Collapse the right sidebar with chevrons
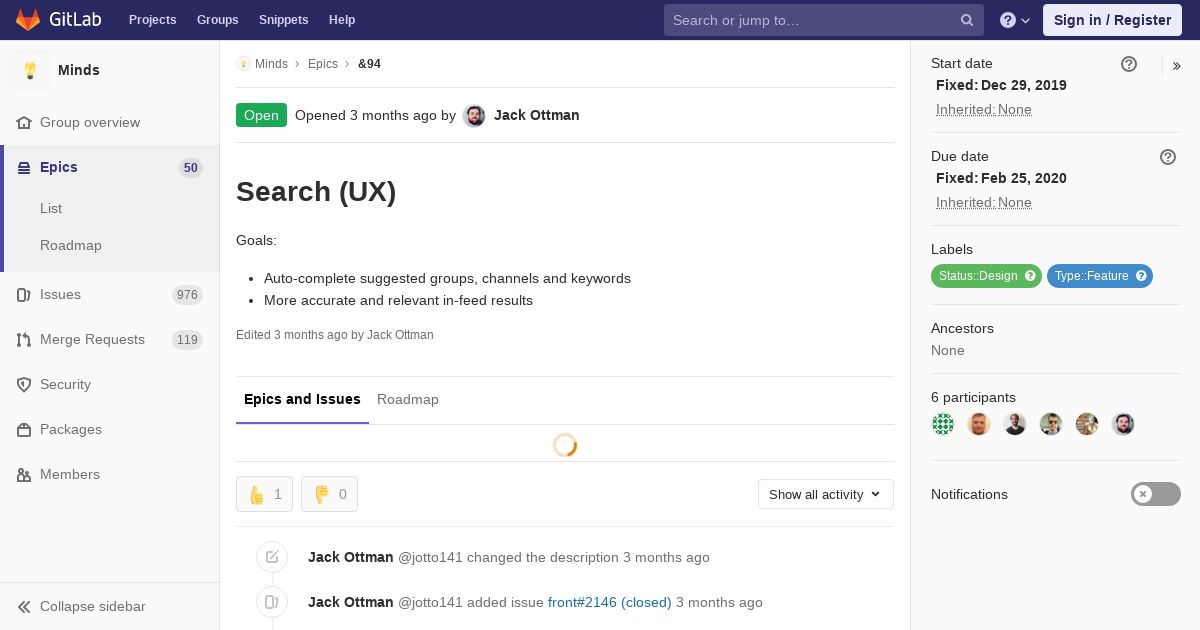This screenshot has height=630, width=1200. click(1177, 66)
